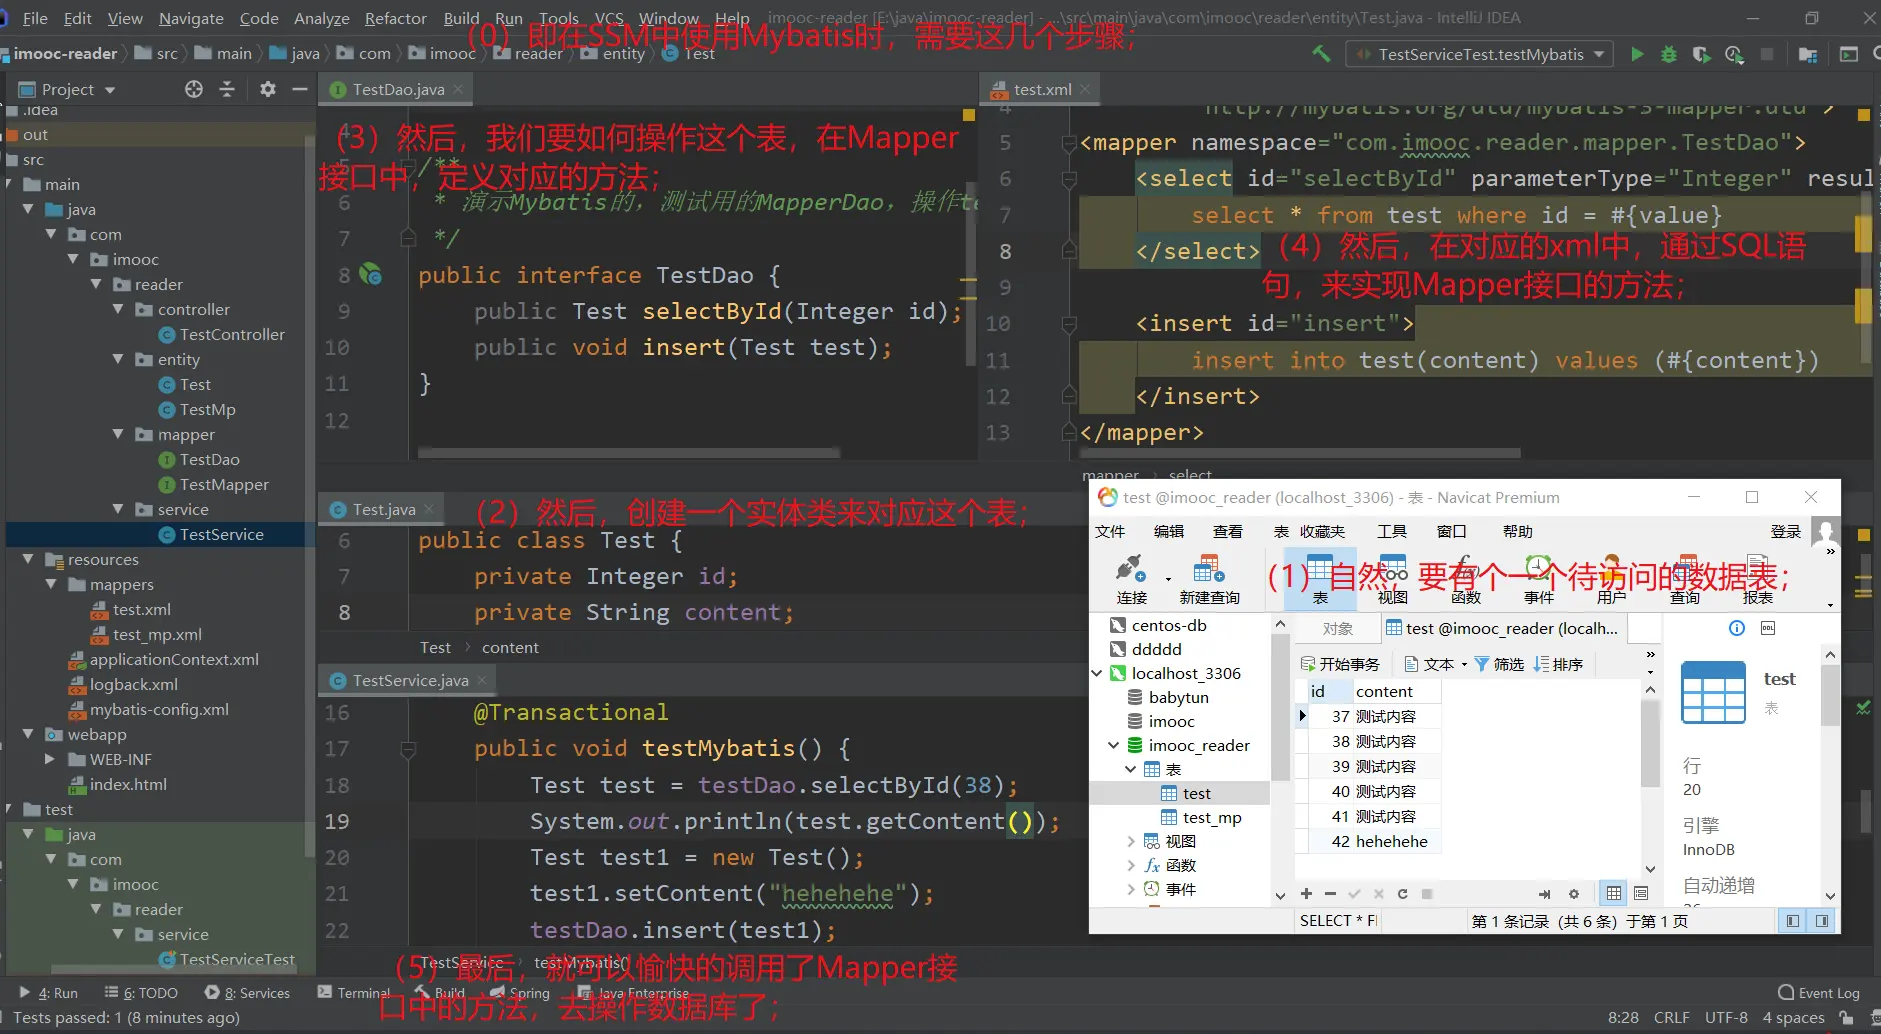Click the locate file crosshair in Project panel
The height and width of the screenshot is (1034, 1881).
tap(194, 89)
